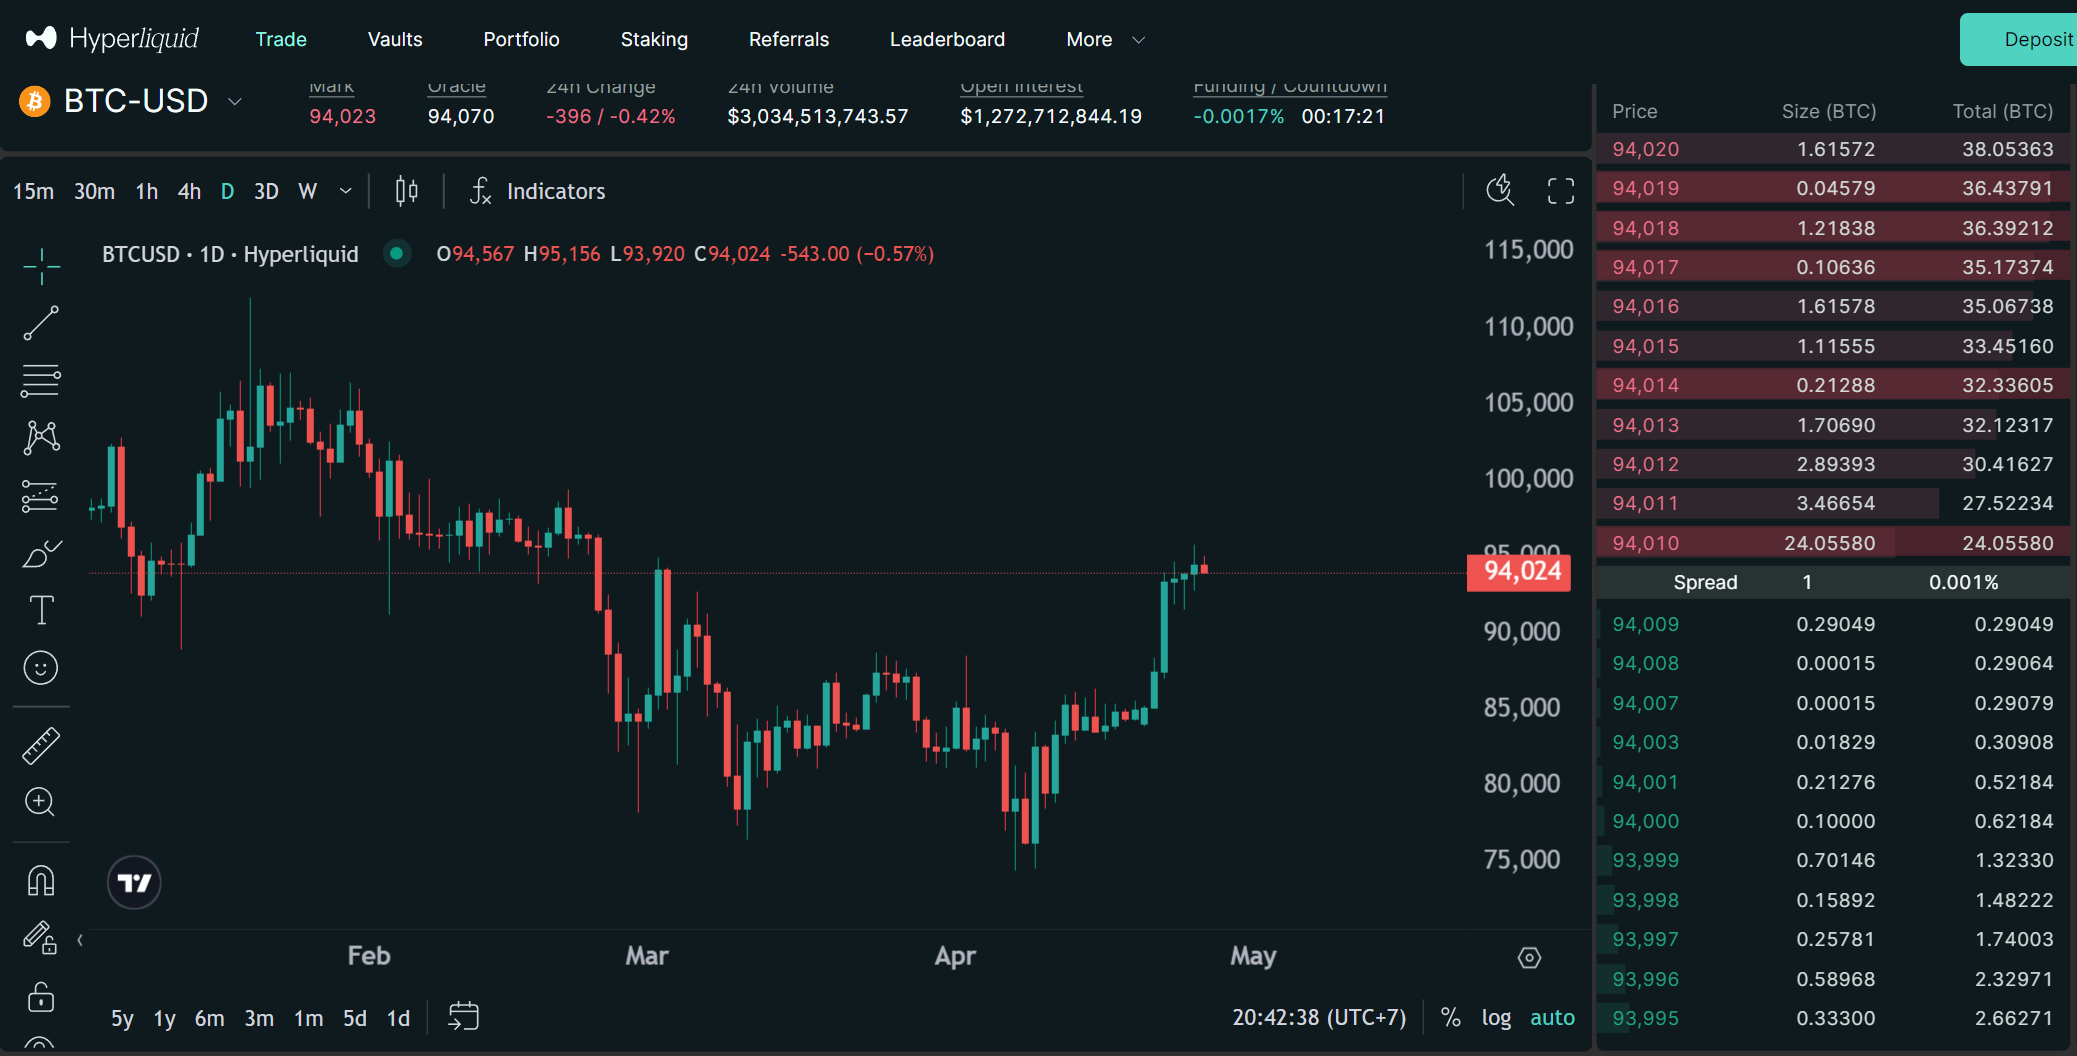Click the BTCUSD 1D Hyperliquid chart title
Viewport: 2077px width, 1056px height.
click(x=230, y=254)
